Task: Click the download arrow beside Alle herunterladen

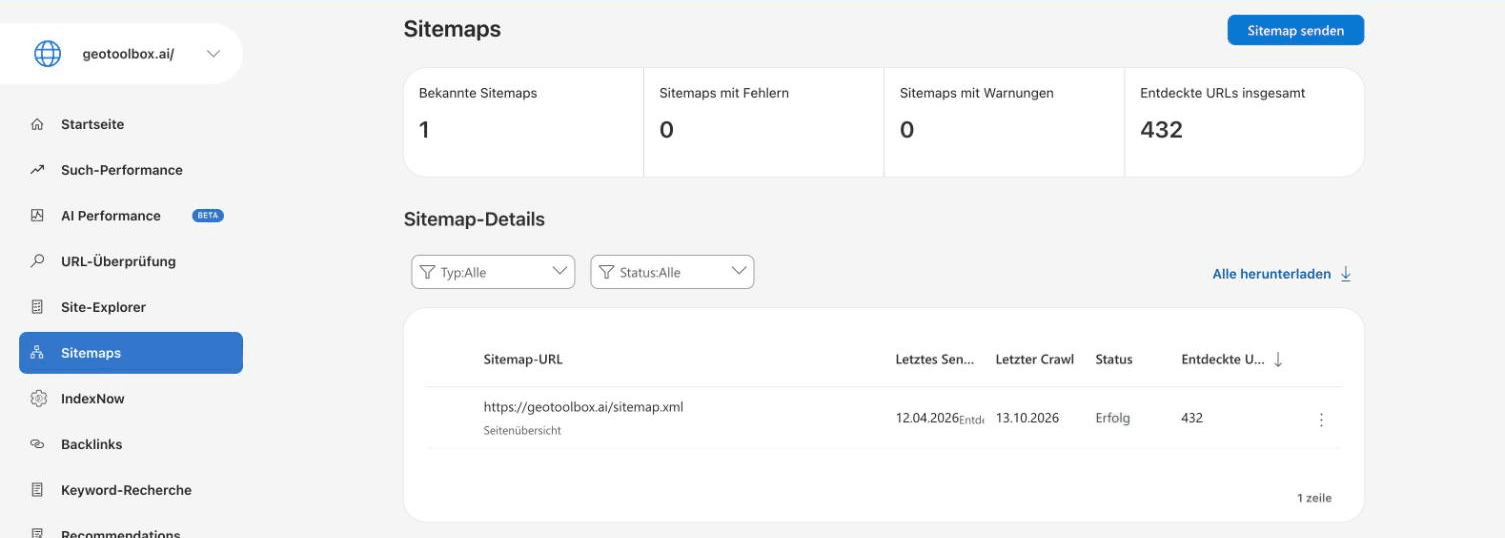Action: point(1345,274)
